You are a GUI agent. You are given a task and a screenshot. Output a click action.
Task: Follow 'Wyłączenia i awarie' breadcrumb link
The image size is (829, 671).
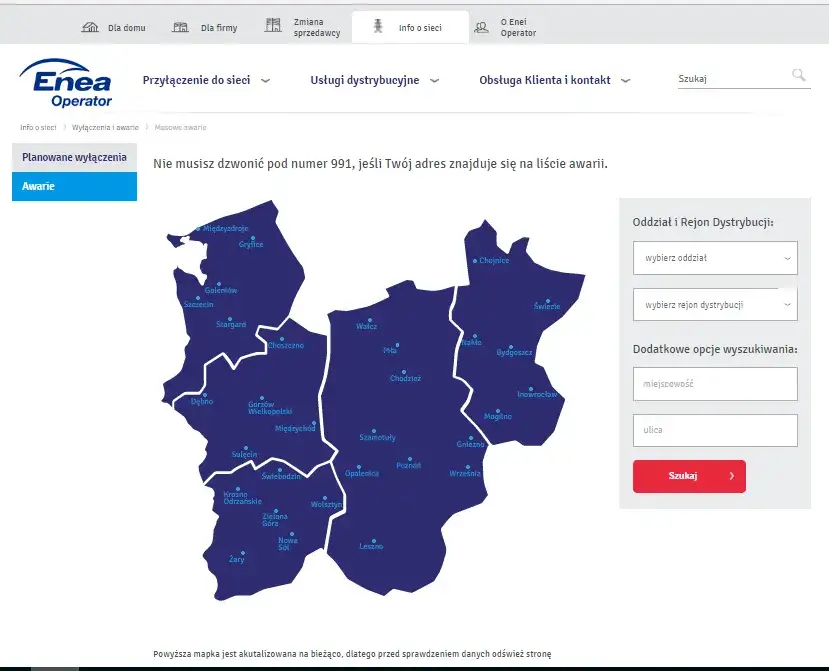[105, 128]
